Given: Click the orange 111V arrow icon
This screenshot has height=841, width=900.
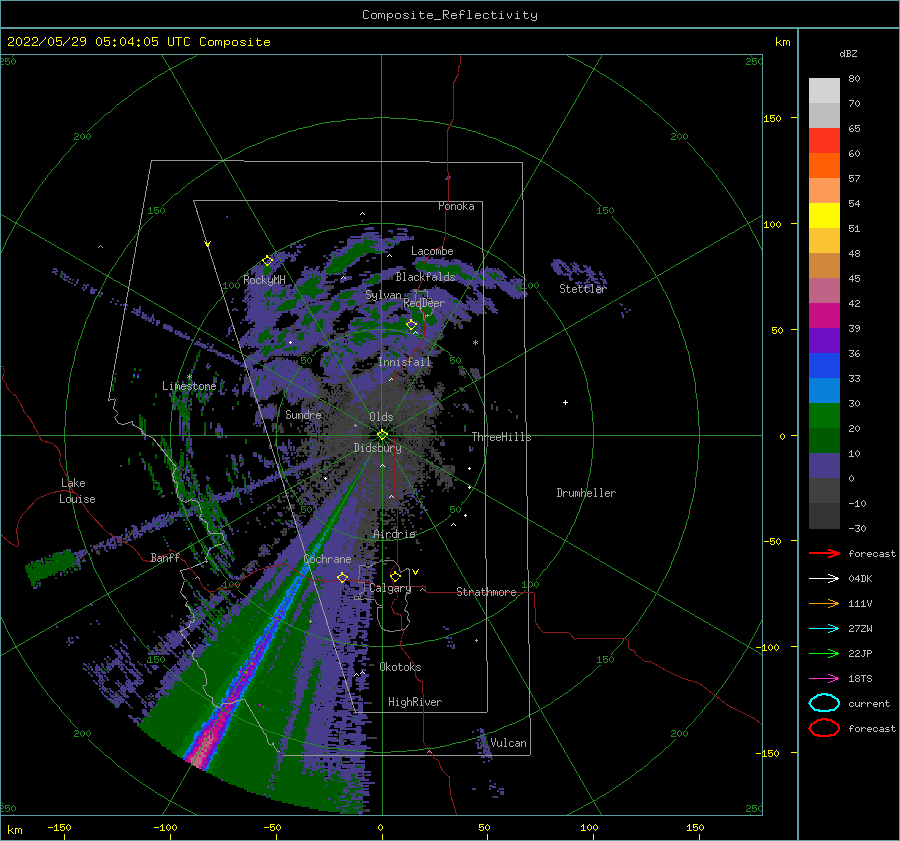Looking at the screenshot, I should point(824,603).
